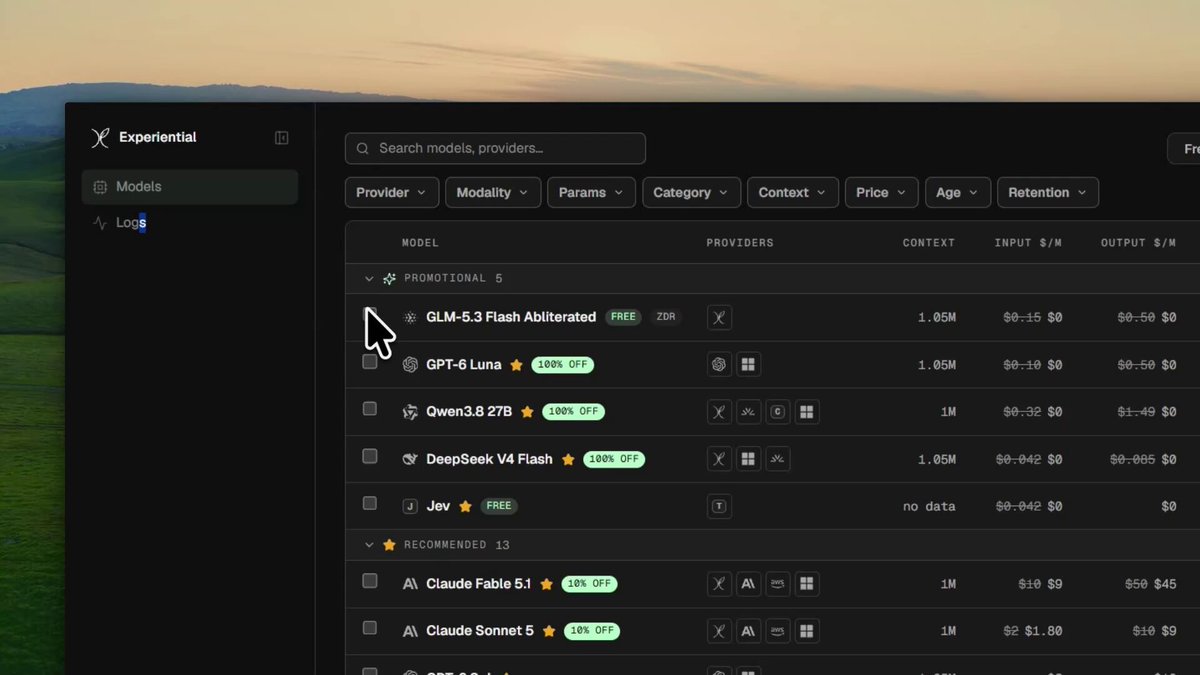Viewport: 1200px width, 675px height.
Task: Click the Microsoft provider icon in DeepSeek V4 Flash row
Action: (748, 459)
